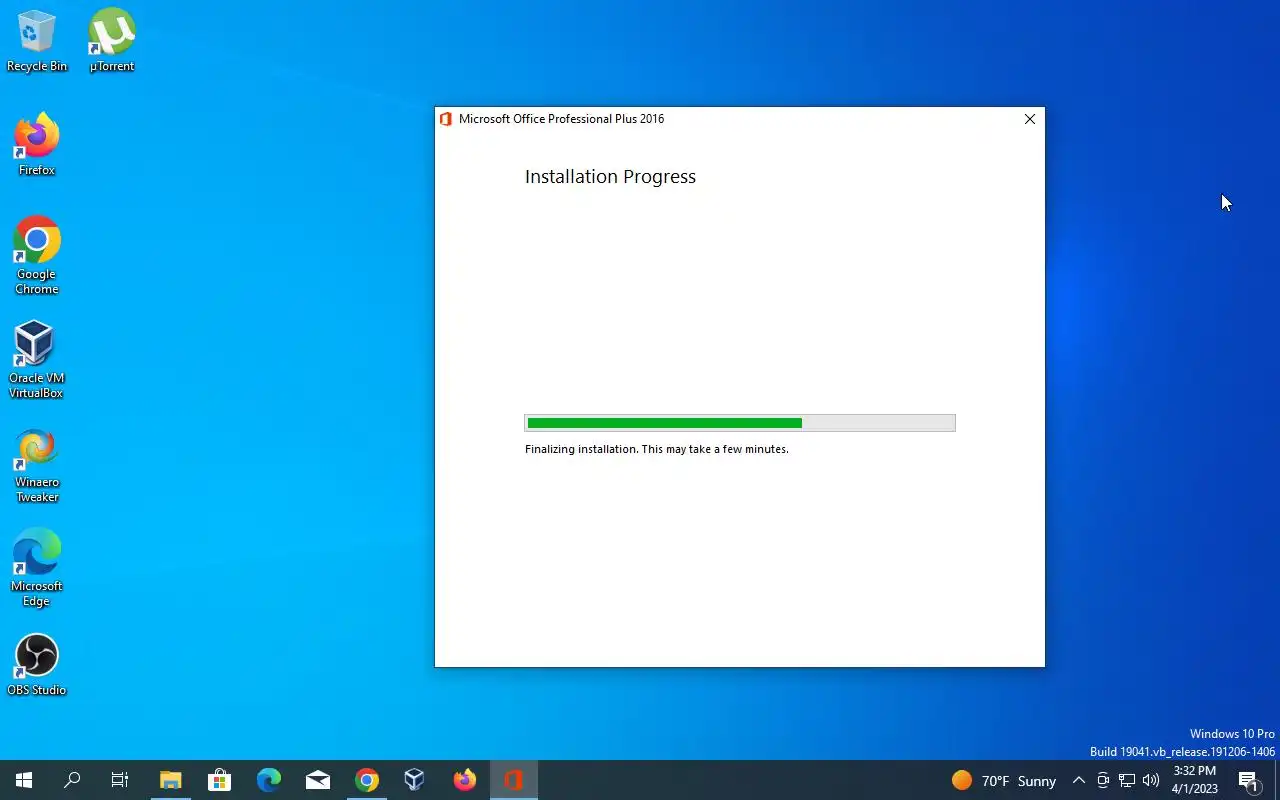
Task: Click the green installation progress bar
Action: pos(740,423)
